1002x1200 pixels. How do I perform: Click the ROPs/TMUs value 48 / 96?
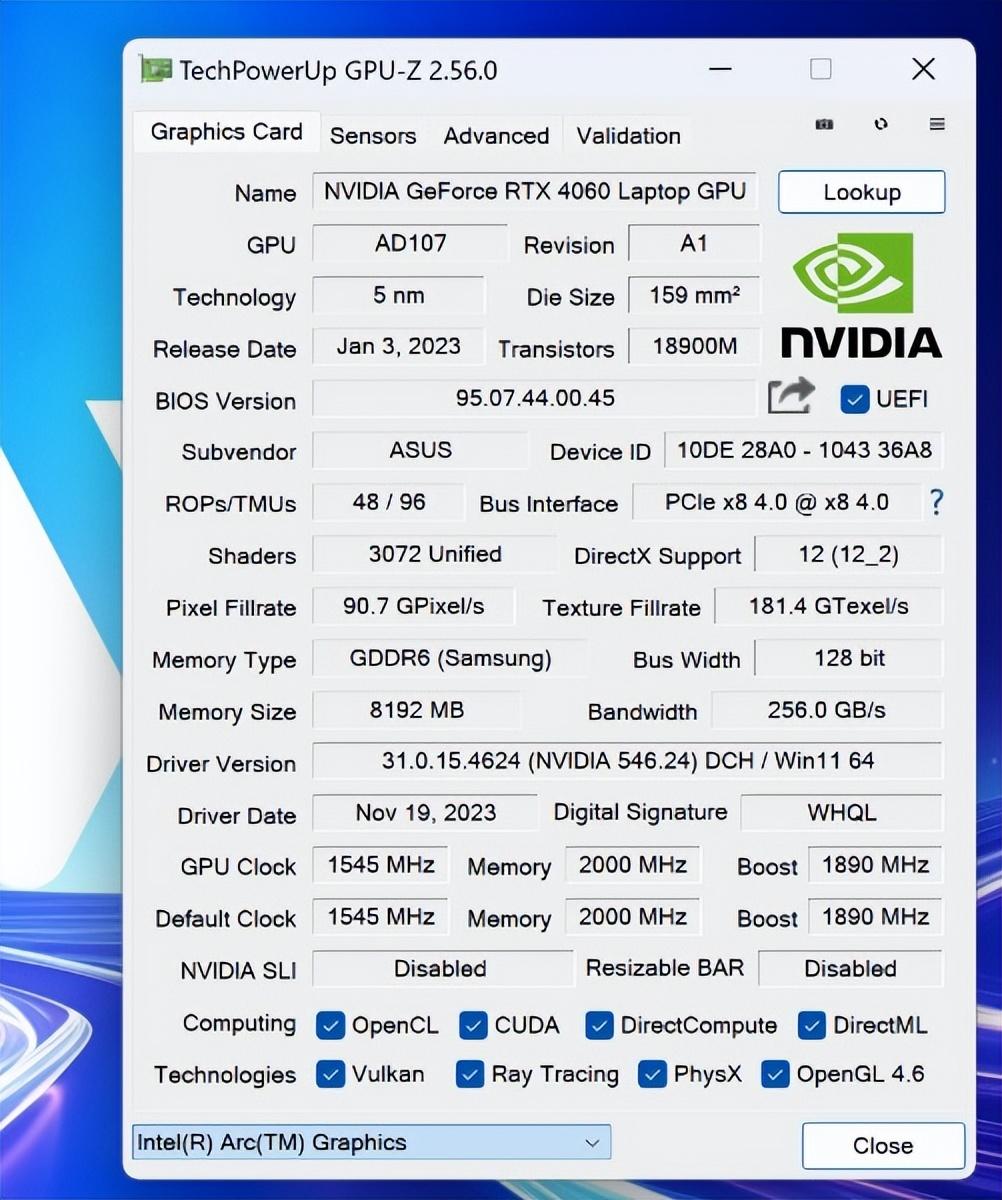pyautogui.click(x=388, y=502)
